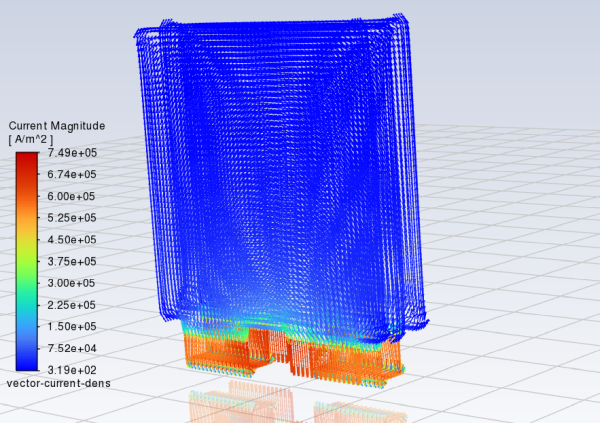
Task: Click the 6.74e+05 legend value
Action: click(x=72, y=175)
